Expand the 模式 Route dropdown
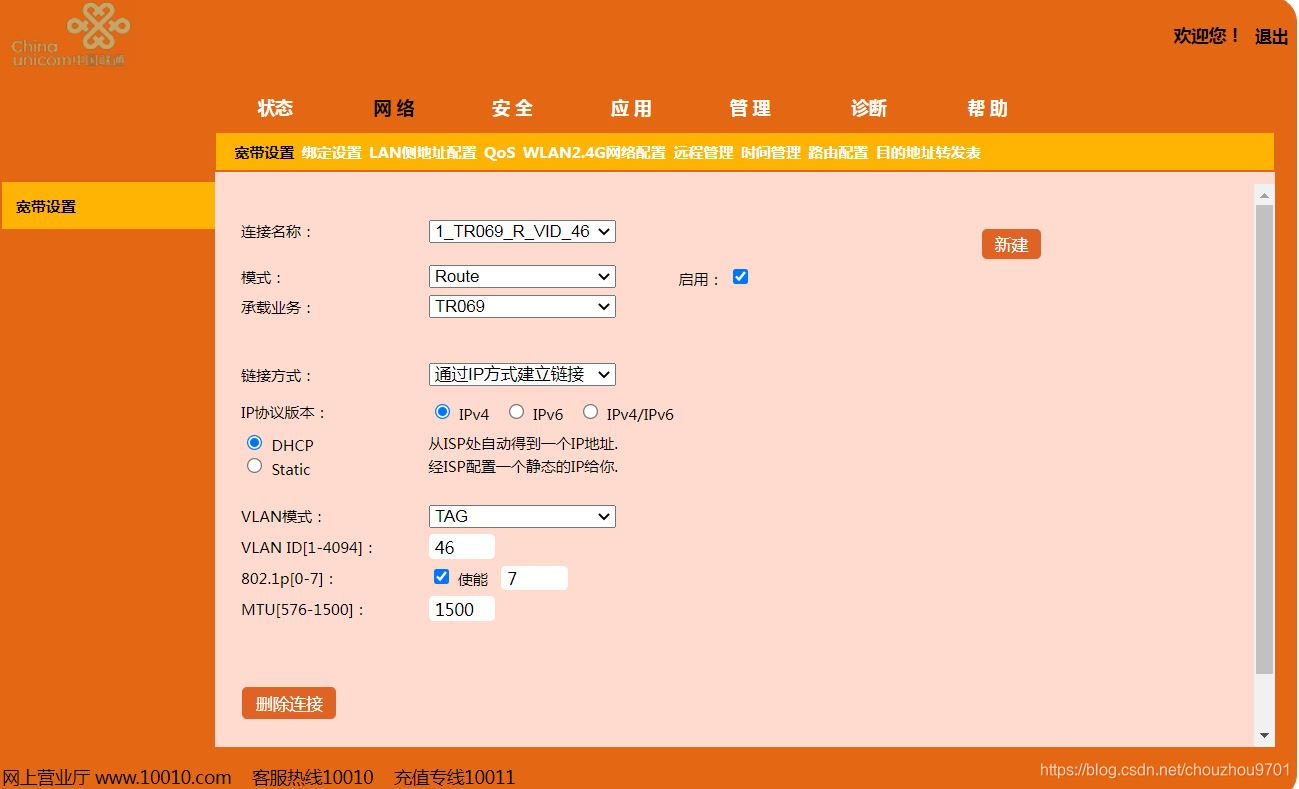 pos(522,276)
